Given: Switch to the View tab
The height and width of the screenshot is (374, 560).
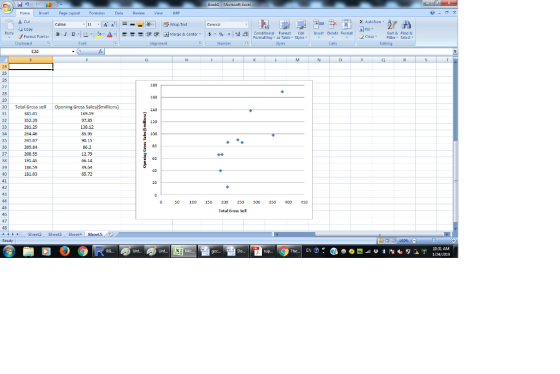Looking at the screenshot, I should pos(158,13).
